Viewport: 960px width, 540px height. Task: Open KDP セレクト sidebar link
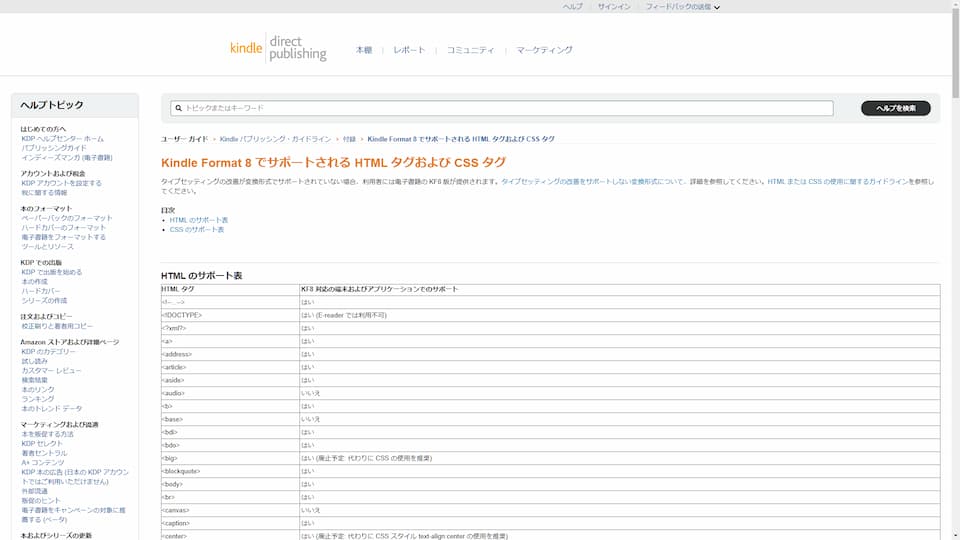coord(42,444)
